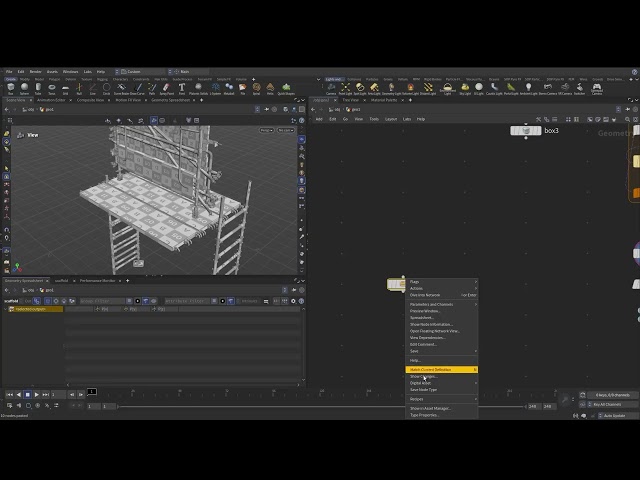Select the Tube shelf tool

[x=38, y=89]
